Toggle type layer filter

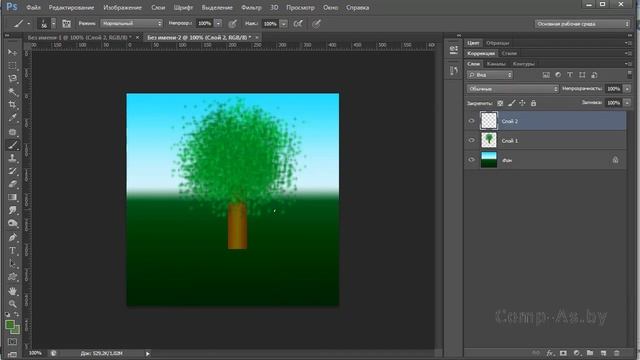click(570, 75)
